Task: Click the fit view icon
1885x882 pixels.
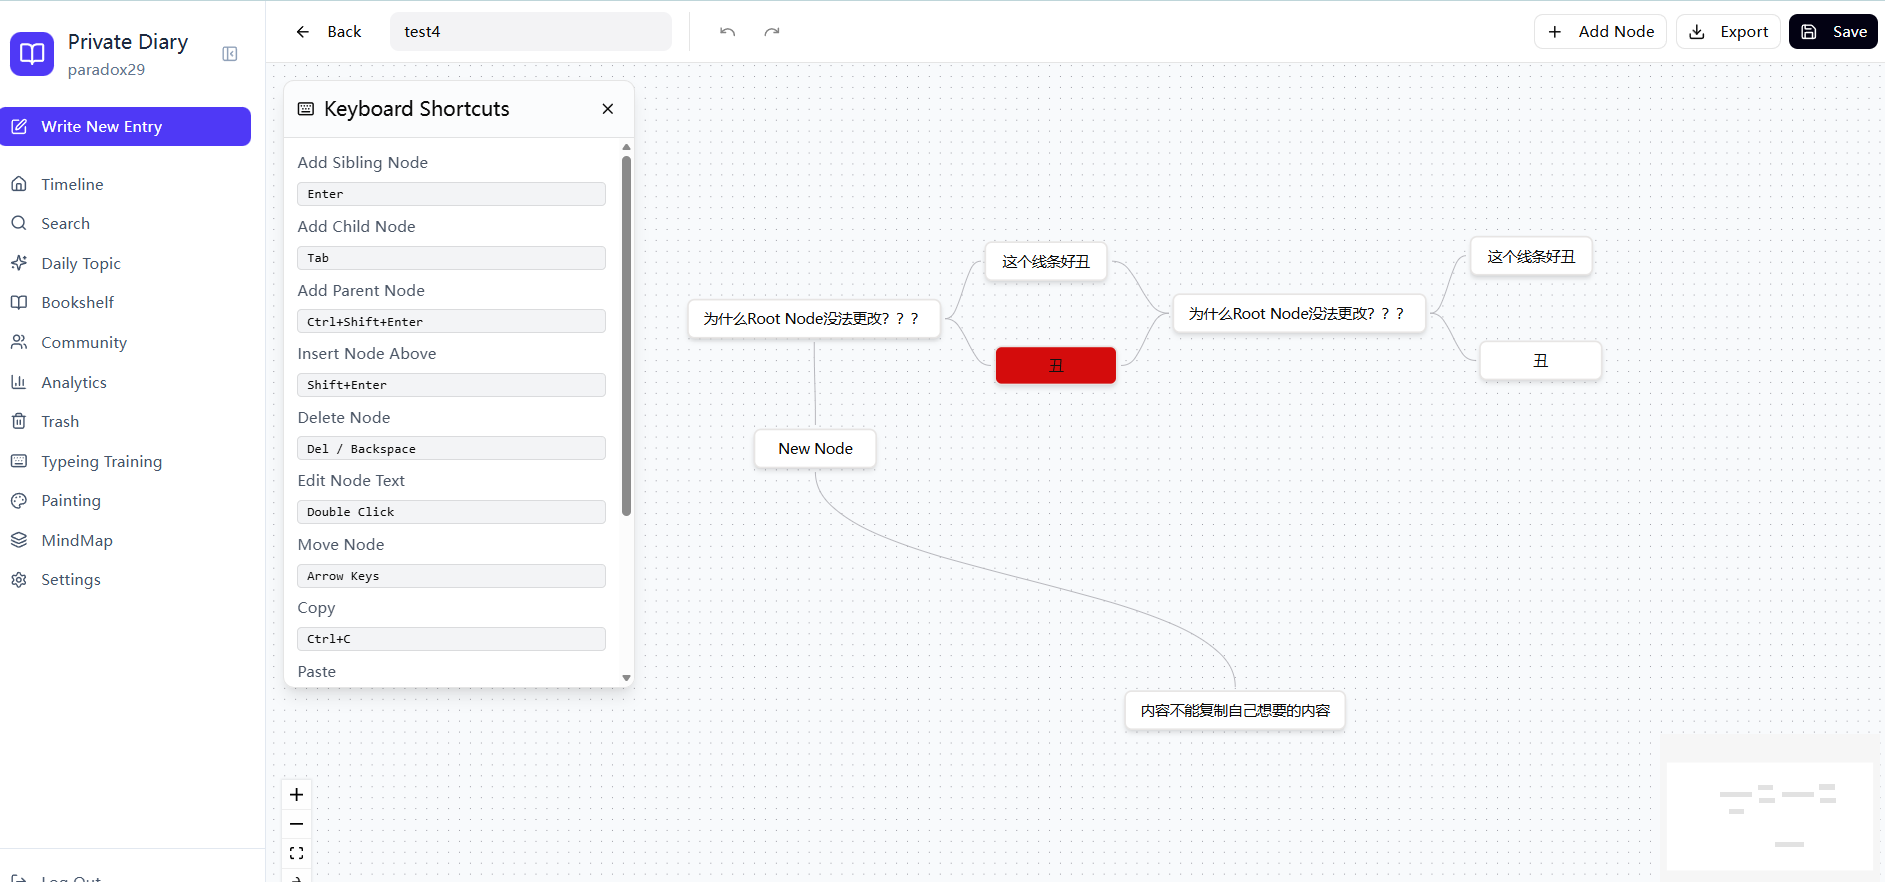Action: (297, 853)
